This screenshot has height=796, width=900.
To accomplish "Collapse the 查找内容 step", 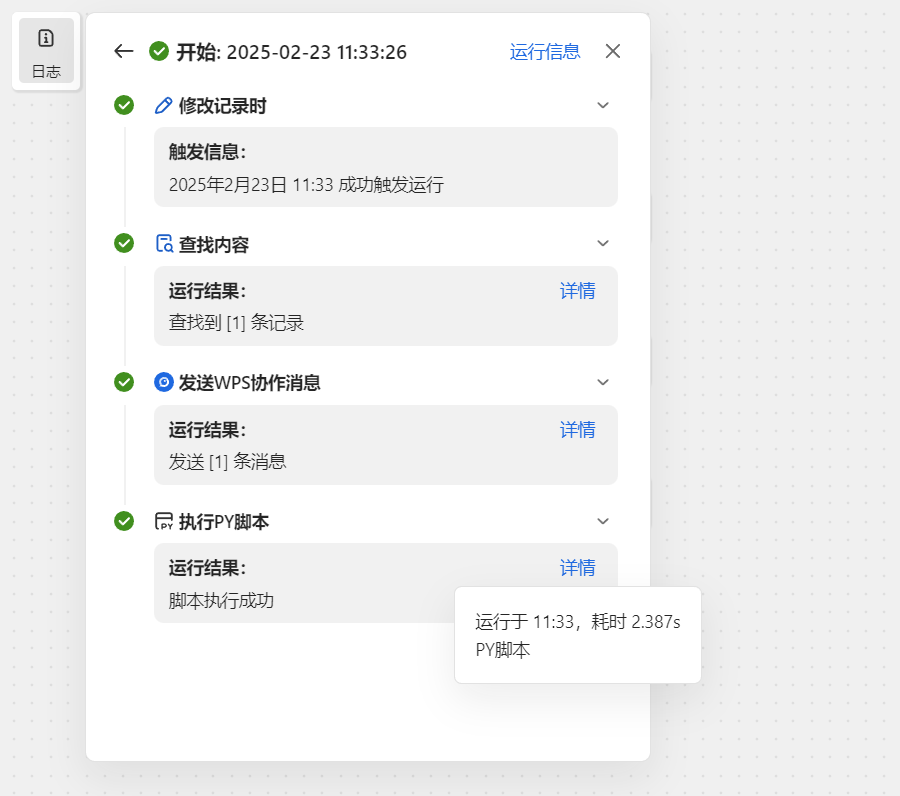I will [x=603, y=243].
